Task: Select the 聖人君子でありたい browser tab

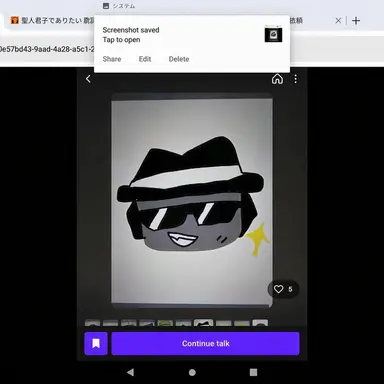Action: [53, 21]
